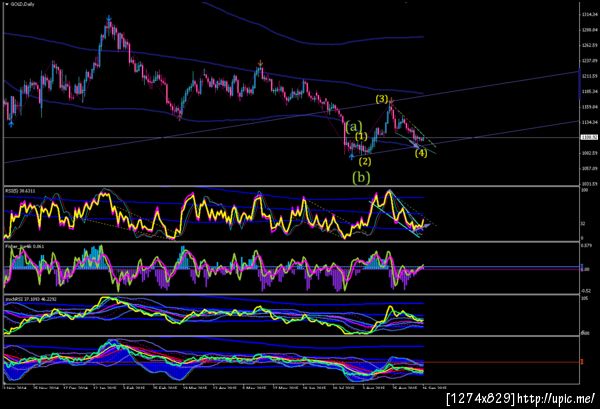Select the blue channel handle on price scale
Viewport: 600px width, 409px height.
pyautogui.click(x=579, y=84)
